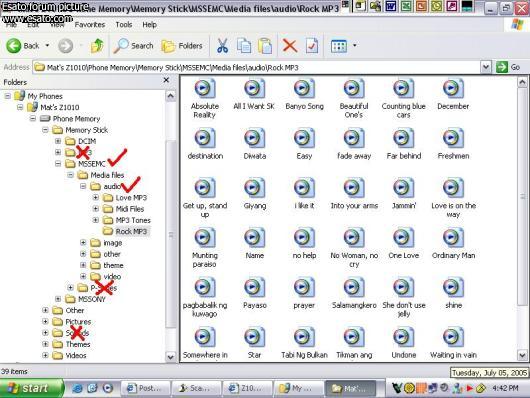Select the shine audio file
This screenshot has height=398, width=530.
[x=453, y=294]
